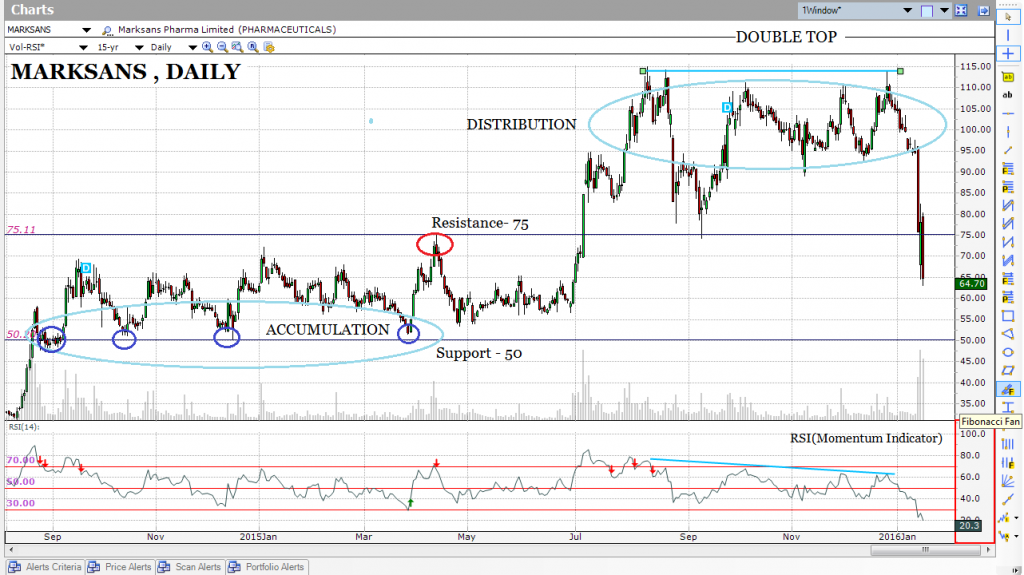Click the green handle at double top line end
Screen dimensions: 1024x575
click(x=901, y=71)
